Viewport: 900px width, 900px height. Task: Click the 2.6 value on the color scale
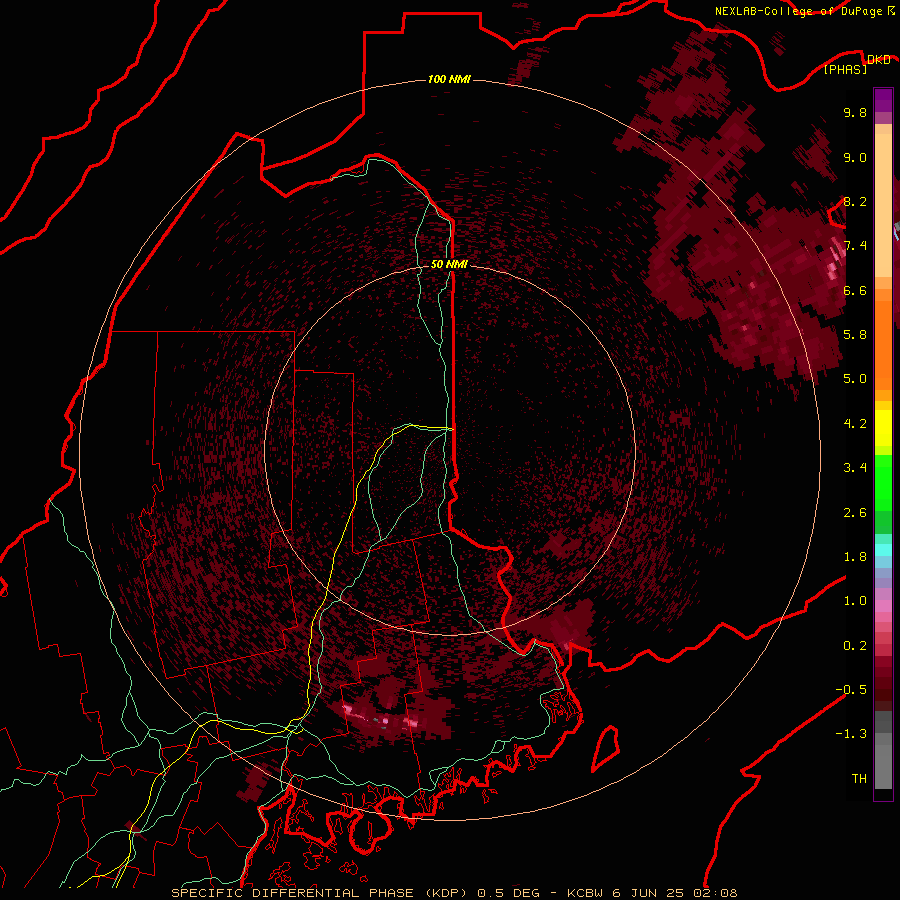click(x=855, y=513)
